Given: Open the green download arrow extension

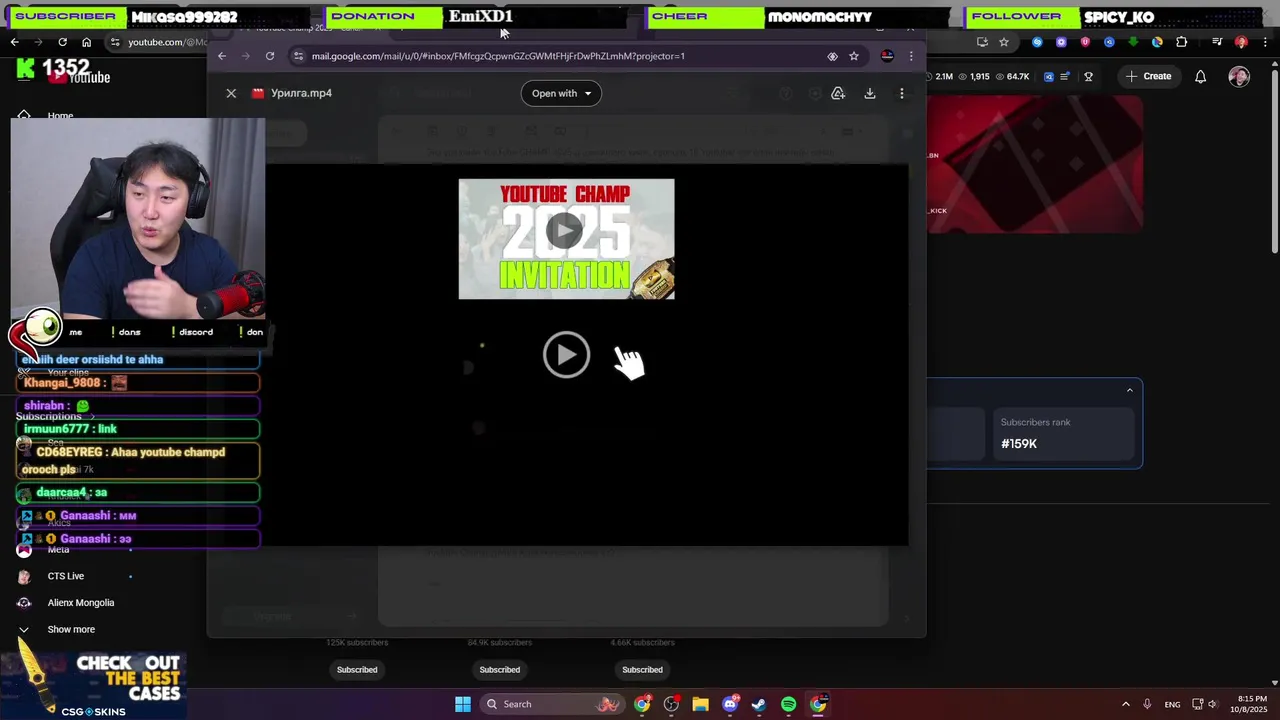Looking at the screenshot, I should pyautogui.click(x=1133, y=42).
